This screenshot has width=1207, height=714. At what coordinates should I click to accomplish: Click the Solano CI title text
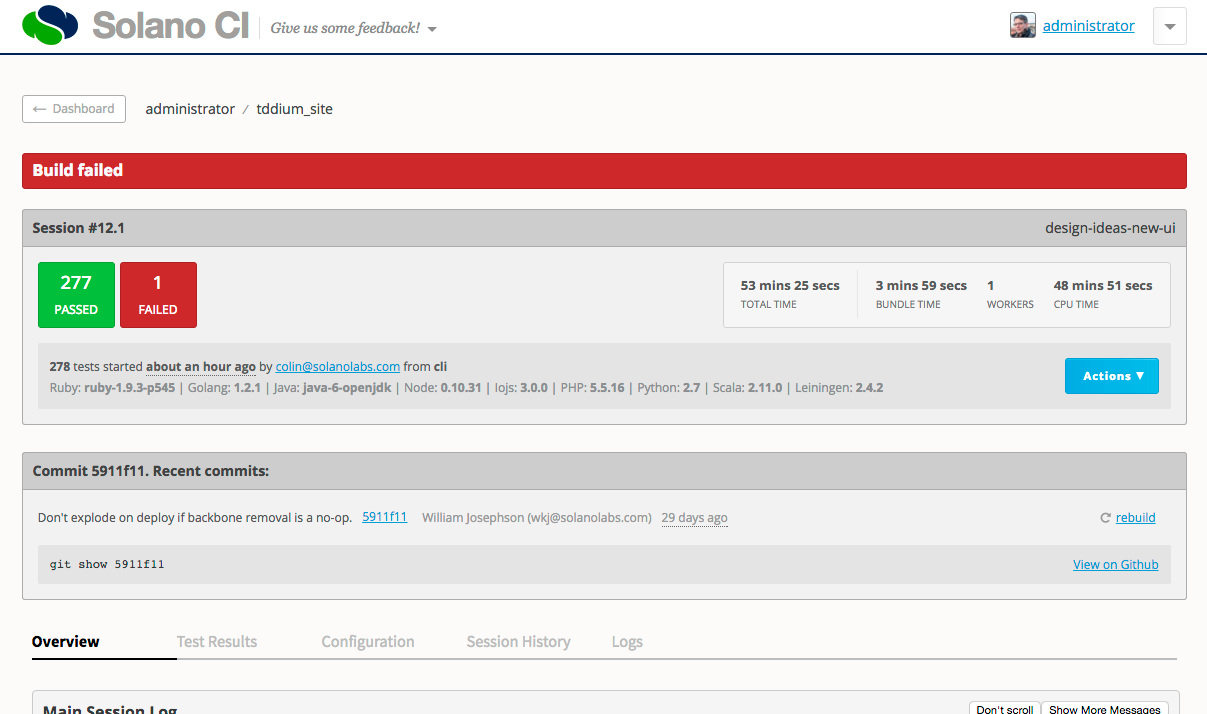tap(170, 25)
